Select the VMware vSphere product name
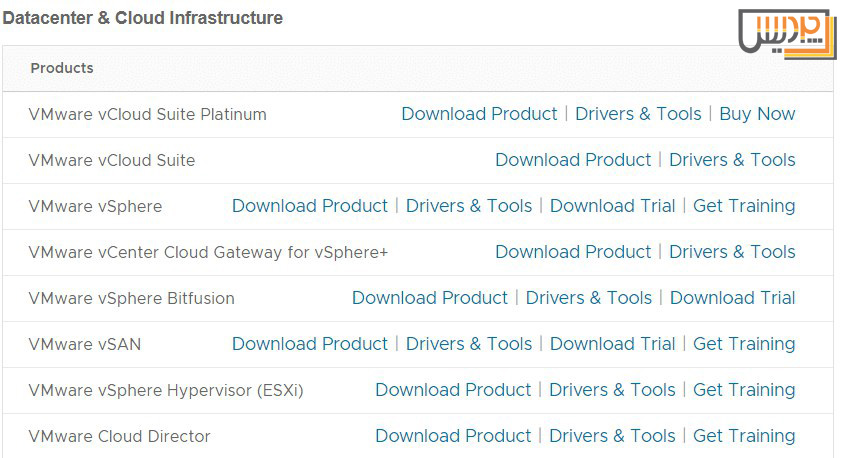 95,207
